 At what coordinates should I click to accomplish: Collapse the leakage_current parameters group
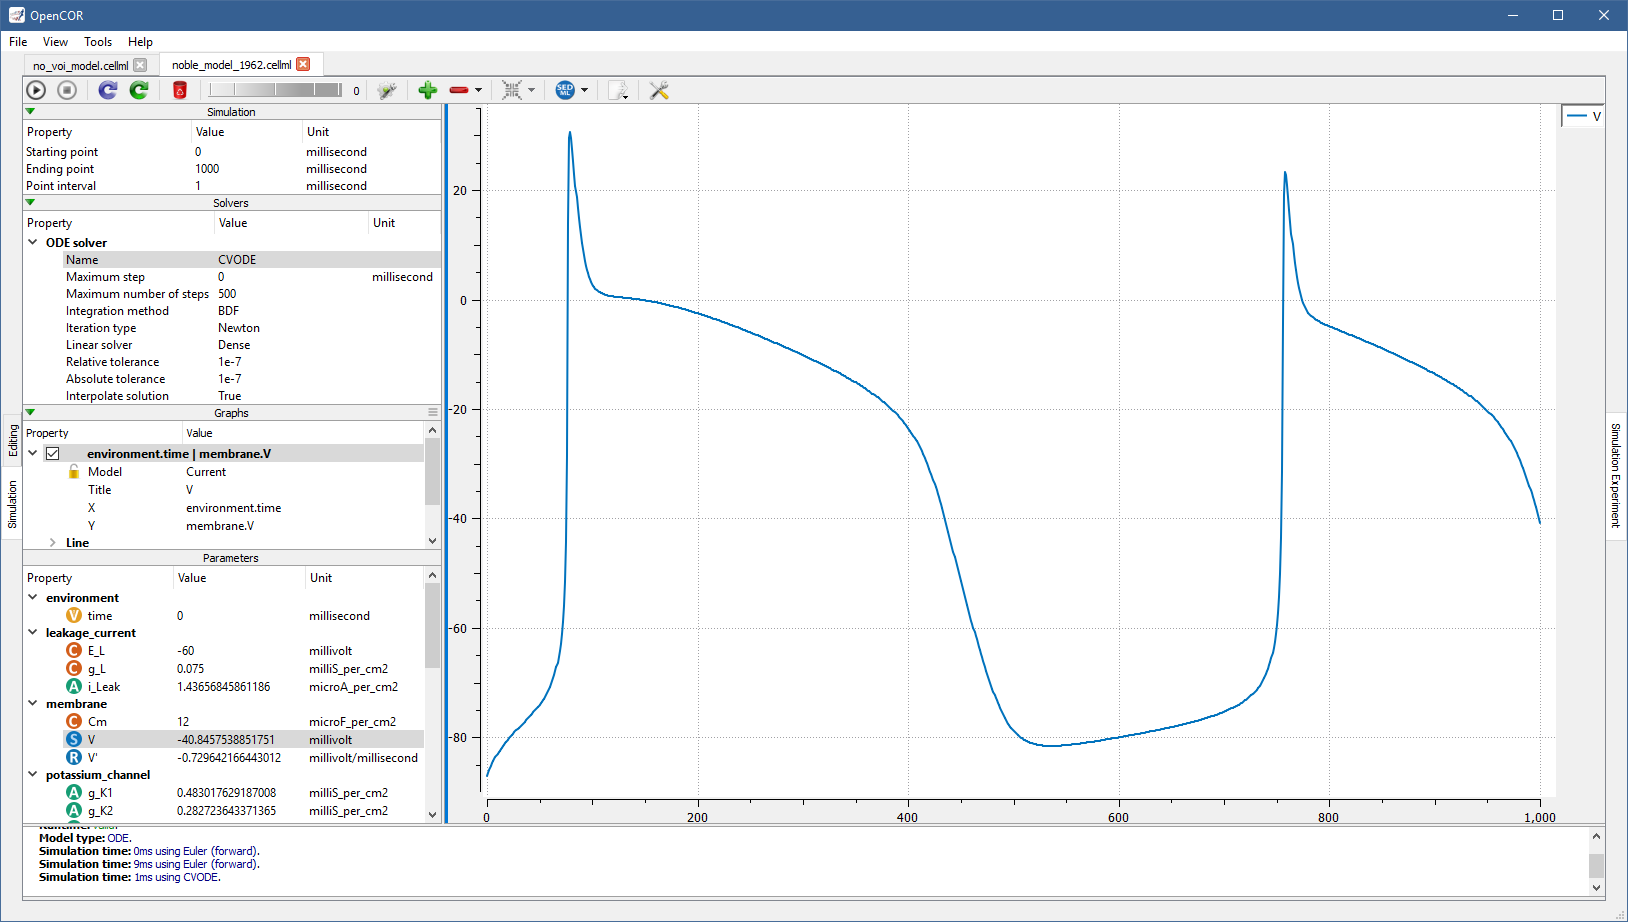33,632
